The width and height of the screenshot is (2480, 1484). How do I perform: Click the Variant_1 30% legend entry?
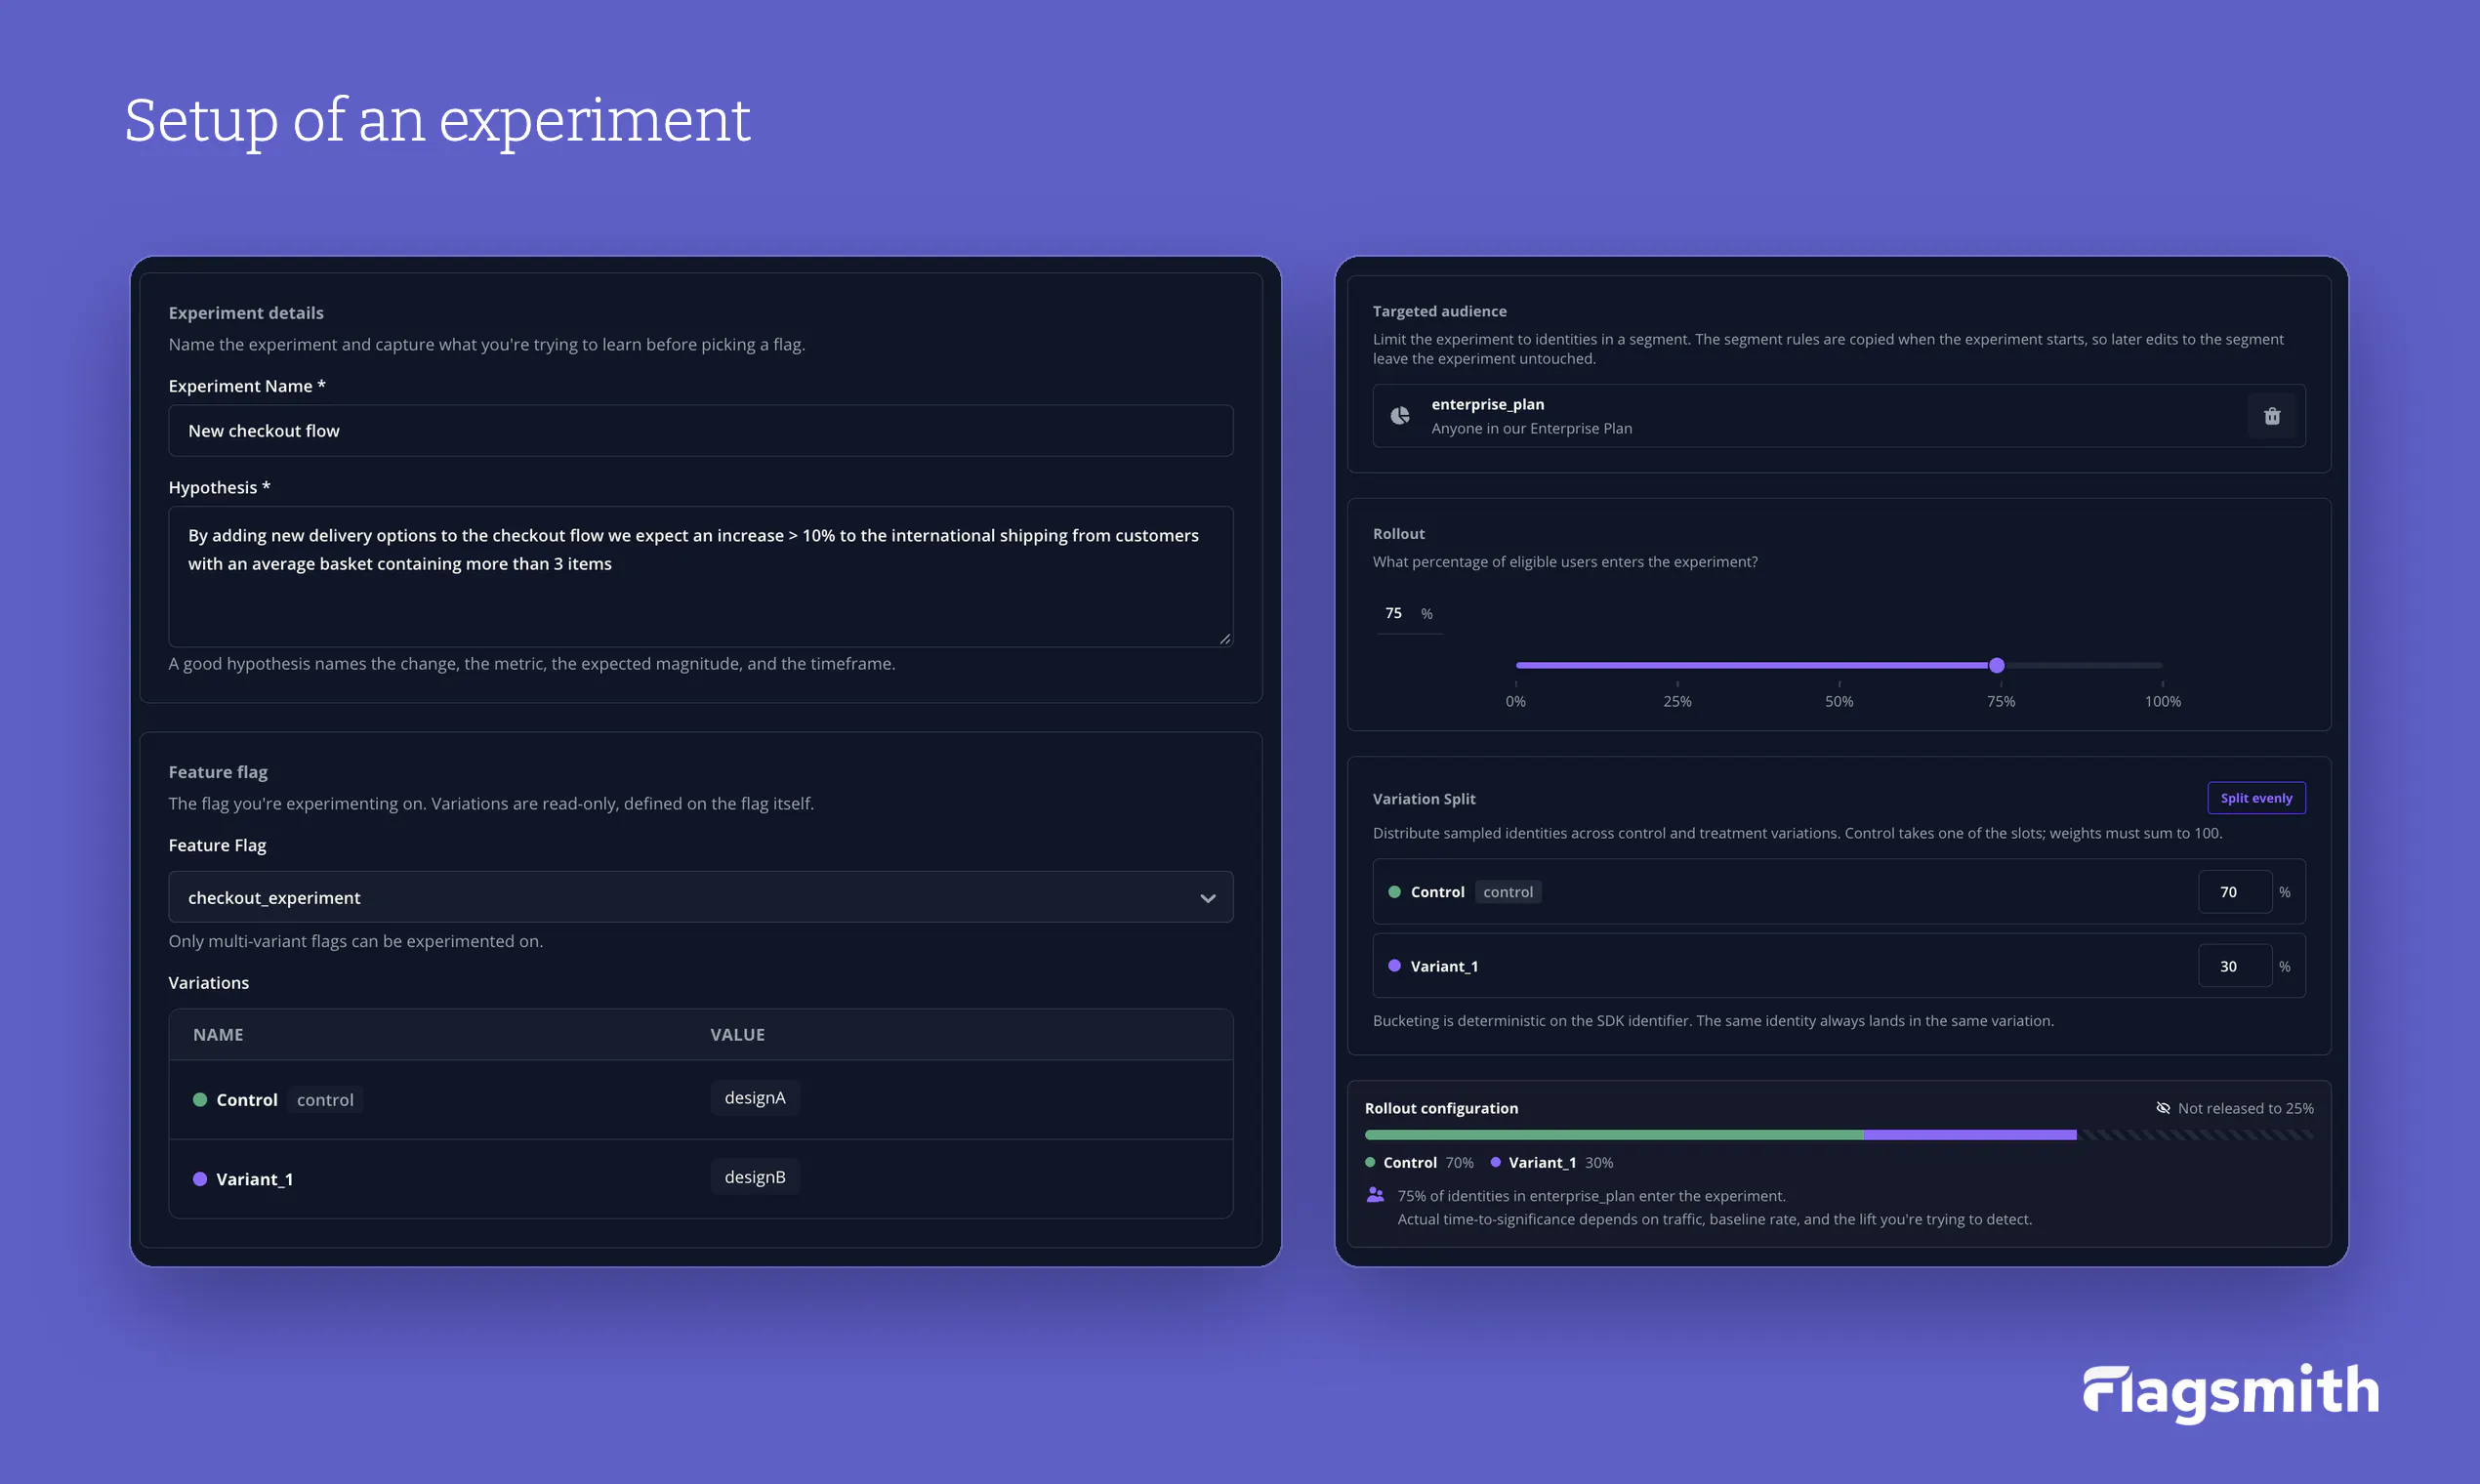[x=1551, y=1162]
